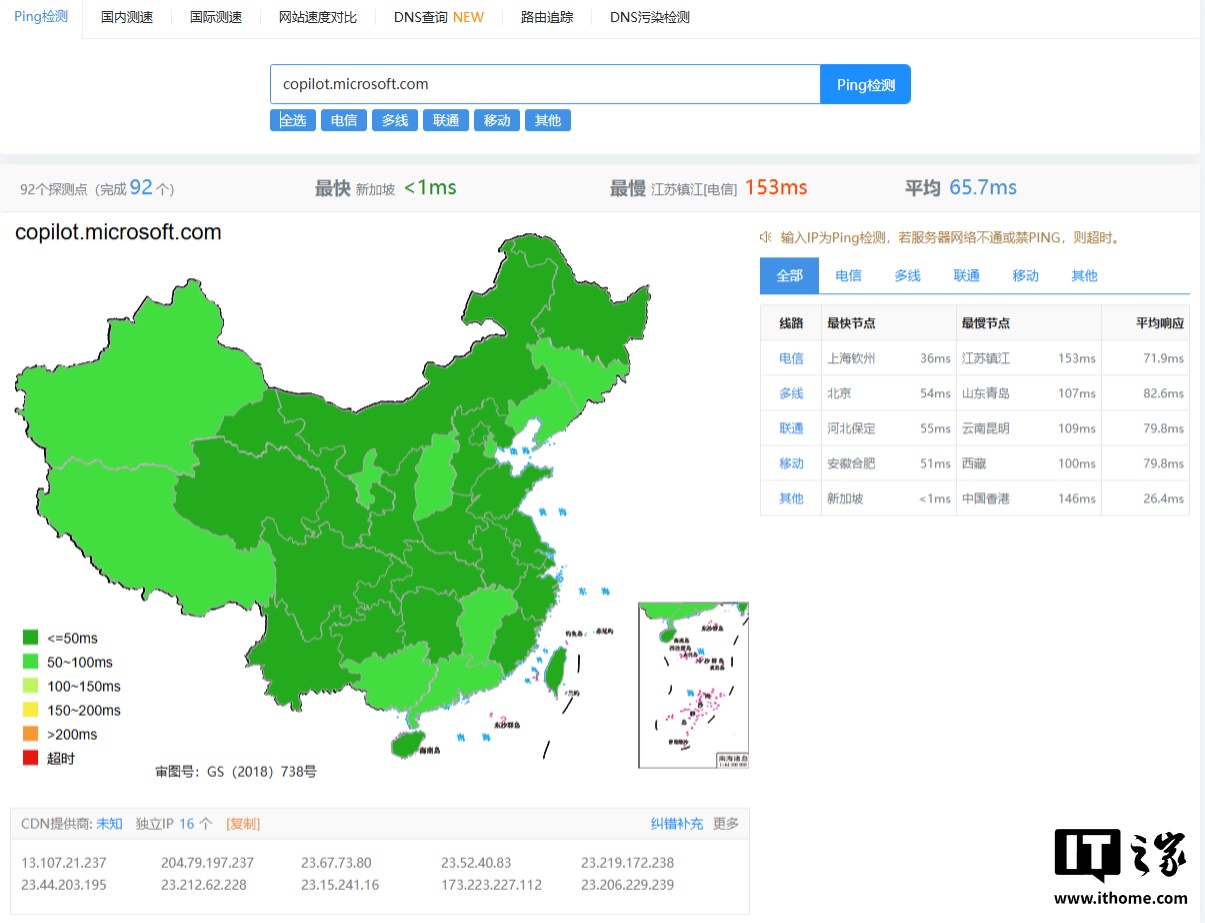The width and height of the screenshot is (1205, 923).
Task: Select the 其他 tab in results panel
Action: coord(1085,276)
